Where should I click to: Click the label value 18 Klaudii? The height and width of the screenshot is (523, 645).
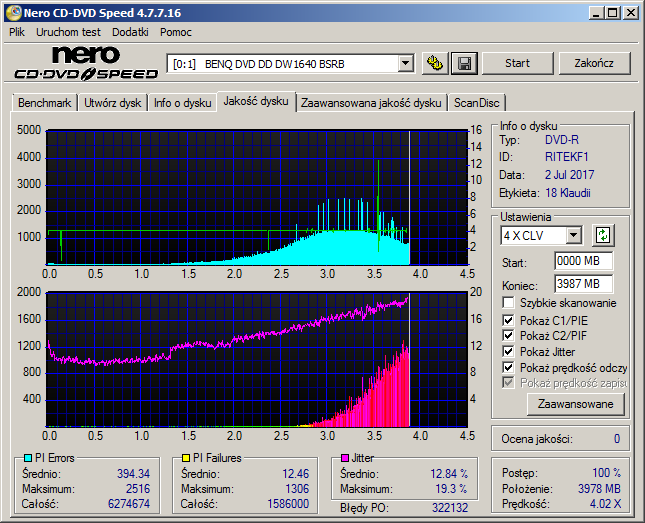[568, 193]
